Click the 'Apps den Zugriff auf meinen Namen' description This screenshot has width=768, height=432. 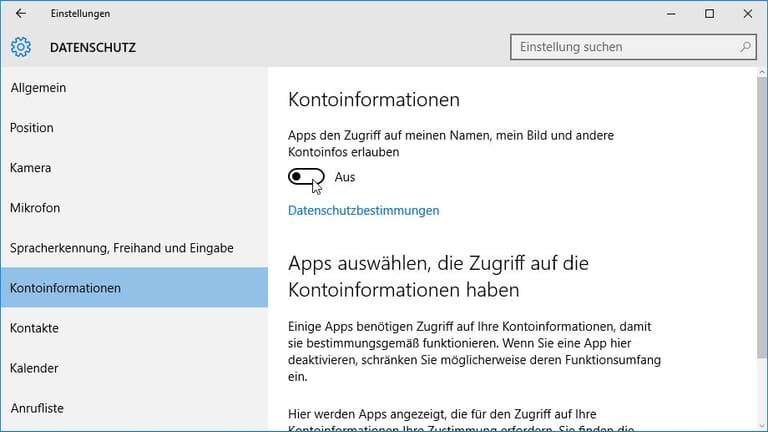point(451,144)
